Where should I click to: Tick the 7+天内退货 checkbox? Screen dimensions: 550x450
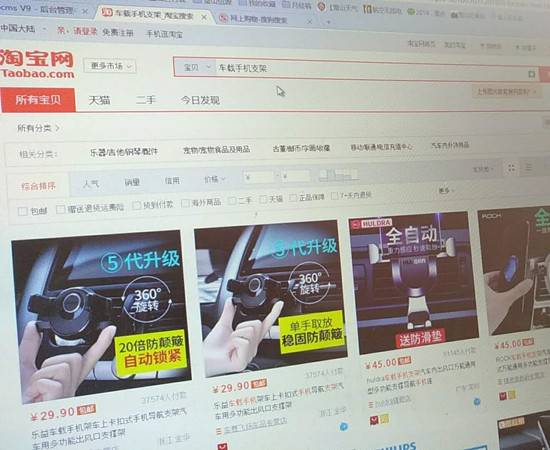click(x=335, y=196)
